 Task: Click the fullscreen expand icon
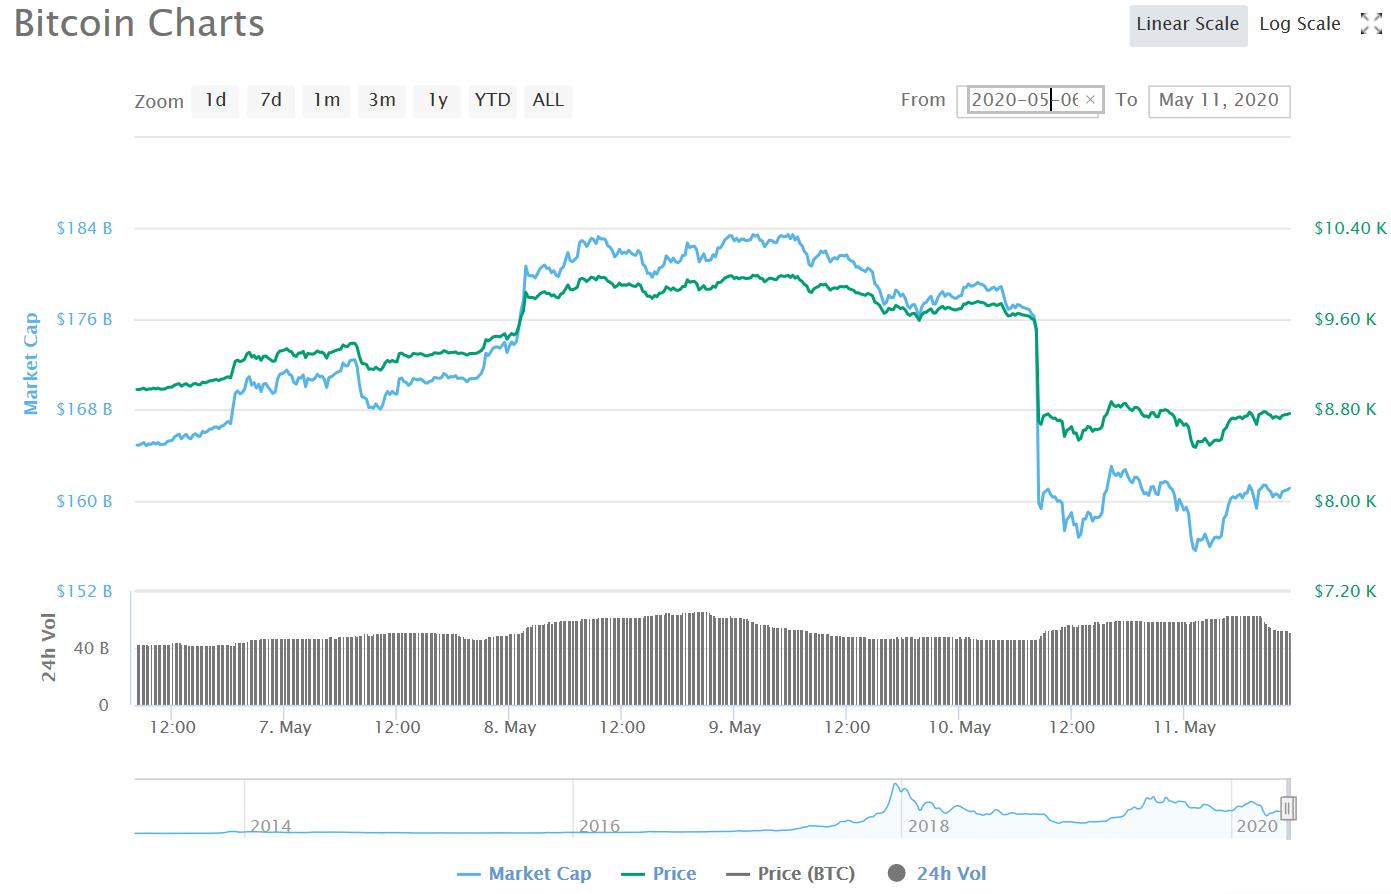pyautogui.click(x=1371, y=25)
